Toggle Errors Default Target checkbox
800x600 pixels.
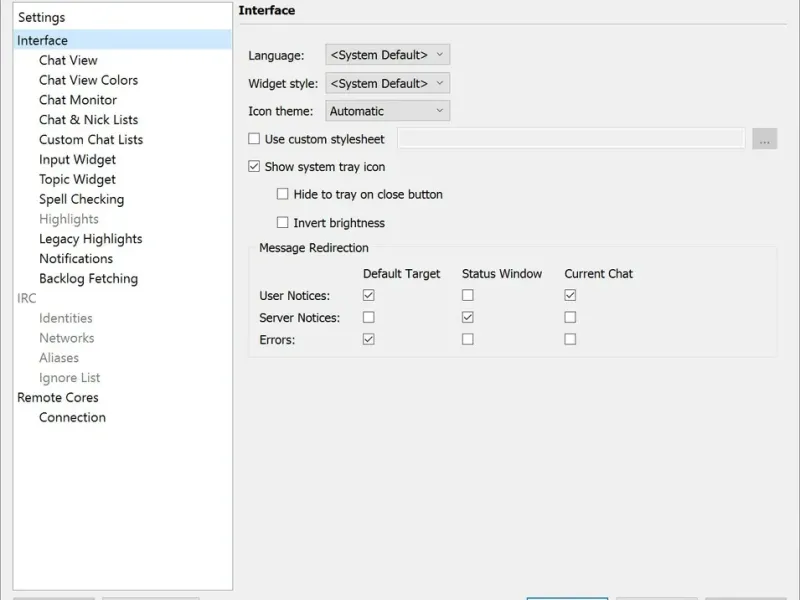click(368, 339)
